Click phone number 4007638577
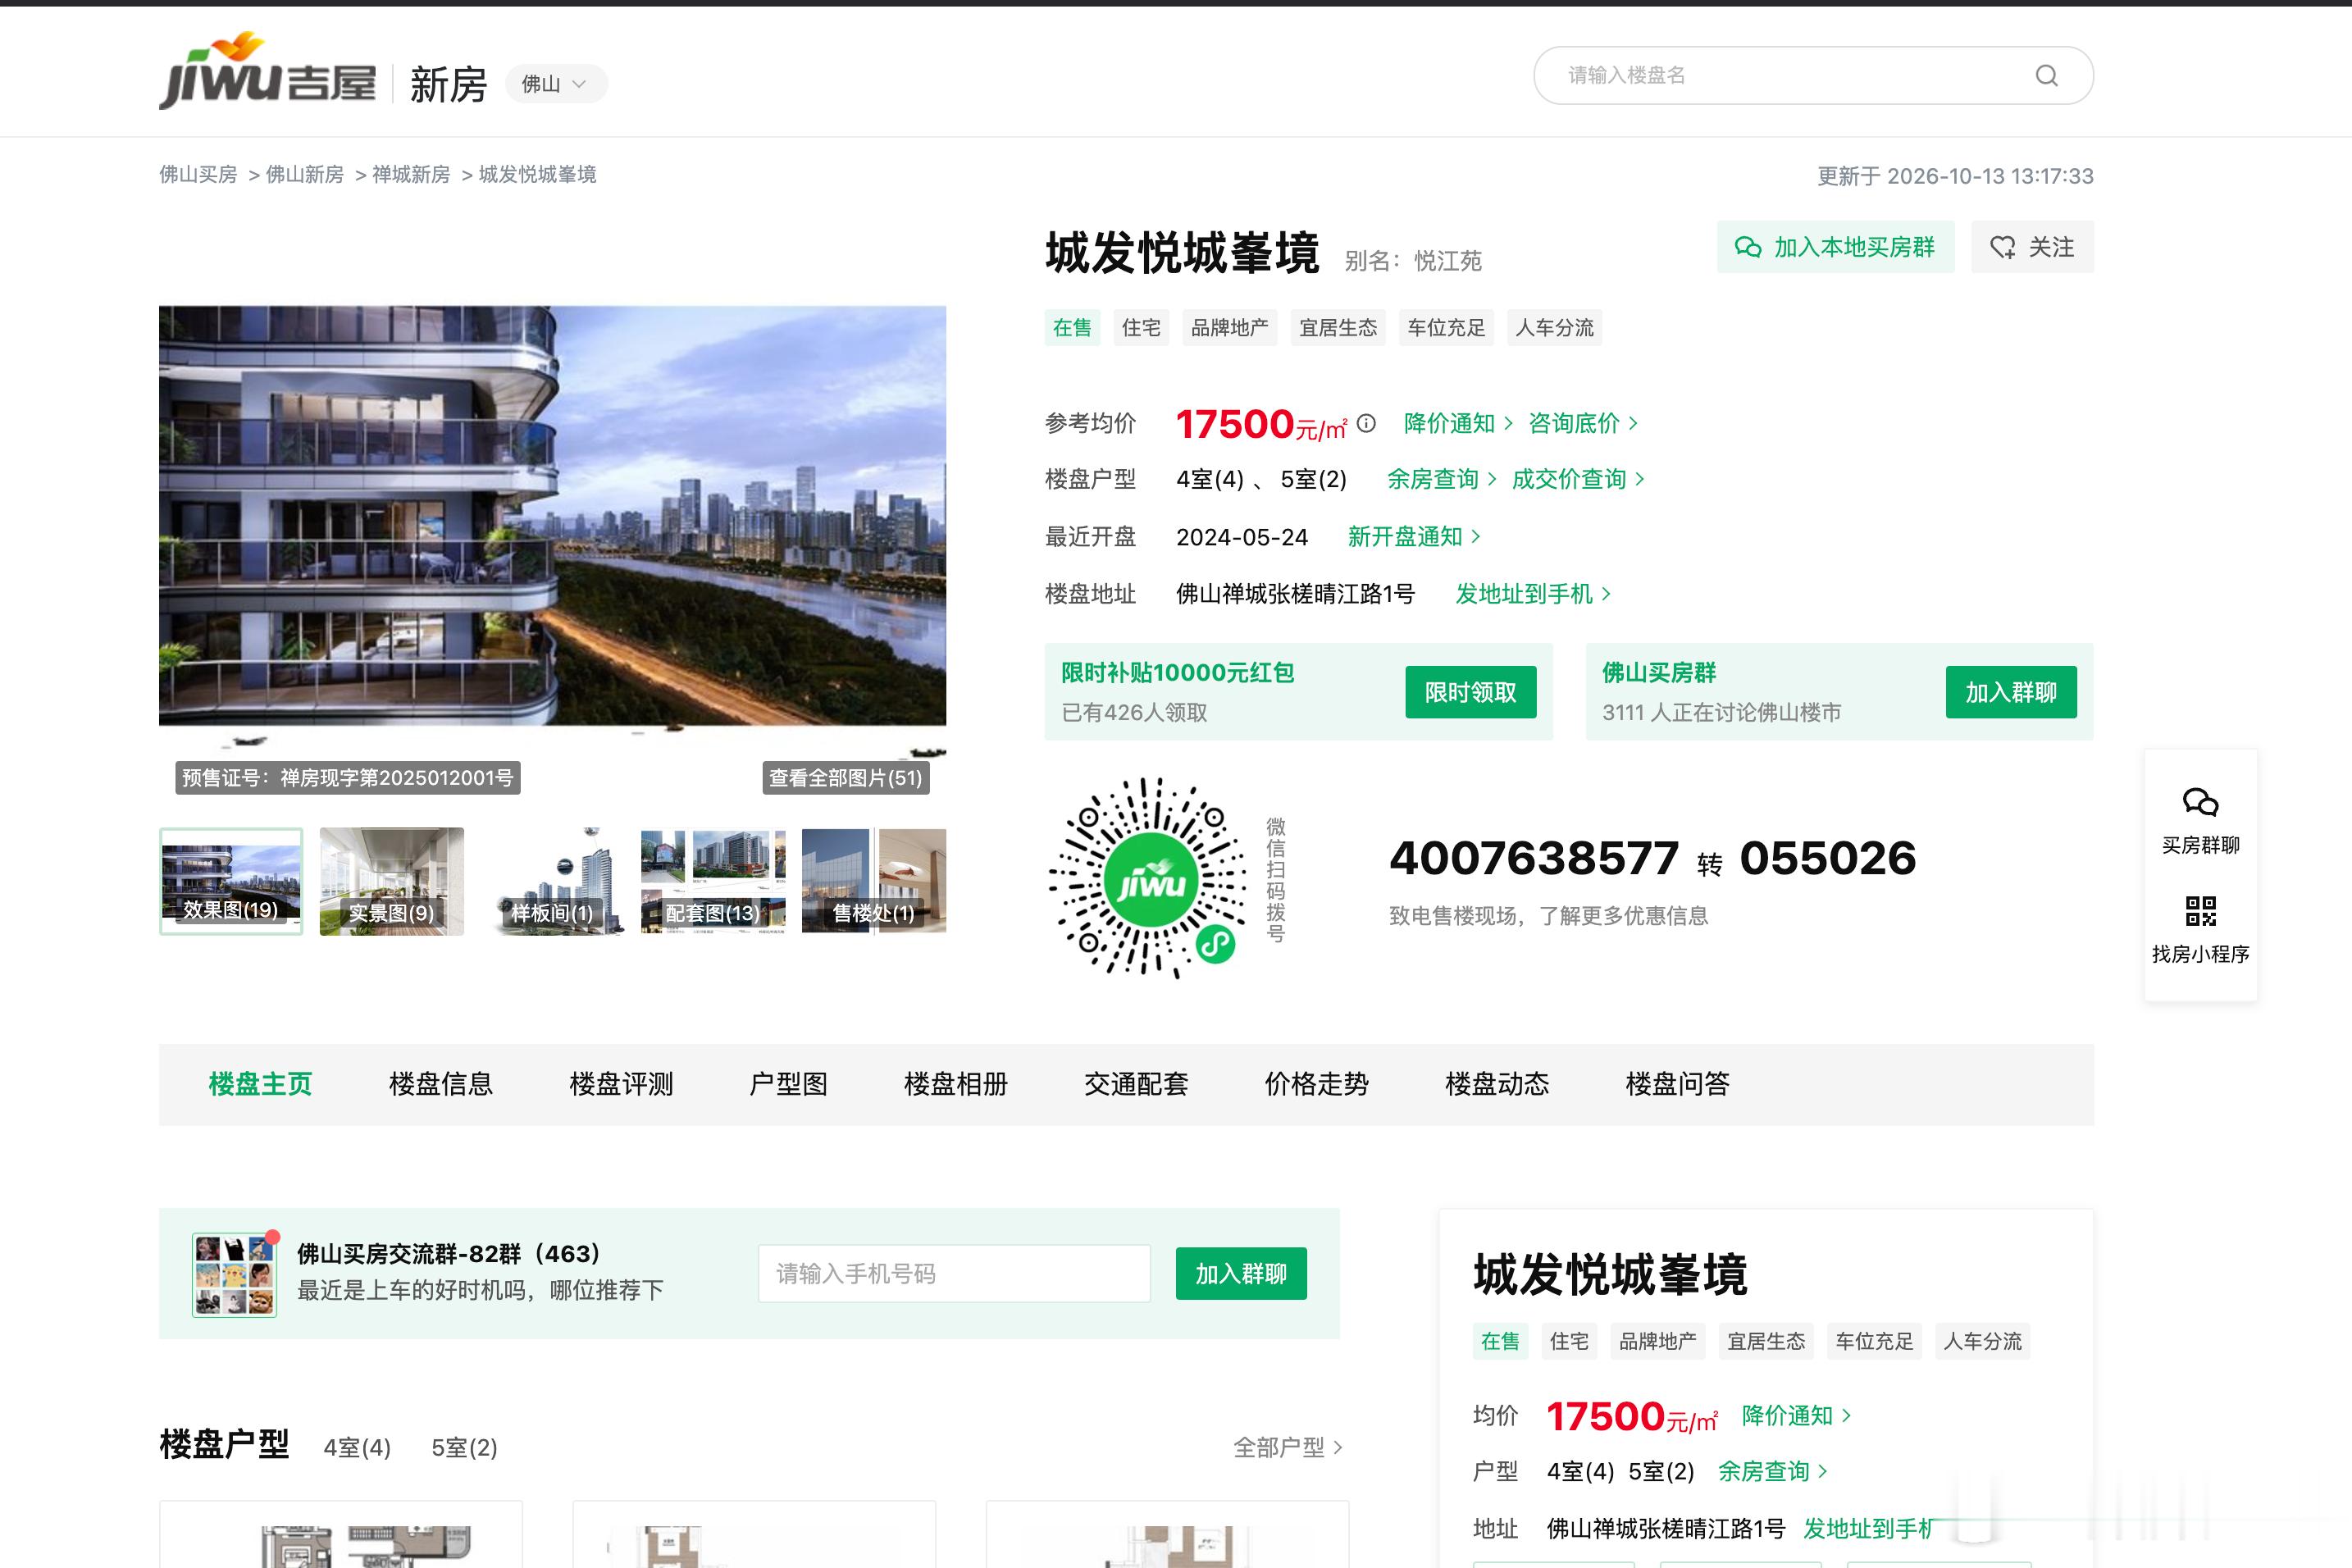This screenshot has height=1568, width=2352. pos(1534,859)
